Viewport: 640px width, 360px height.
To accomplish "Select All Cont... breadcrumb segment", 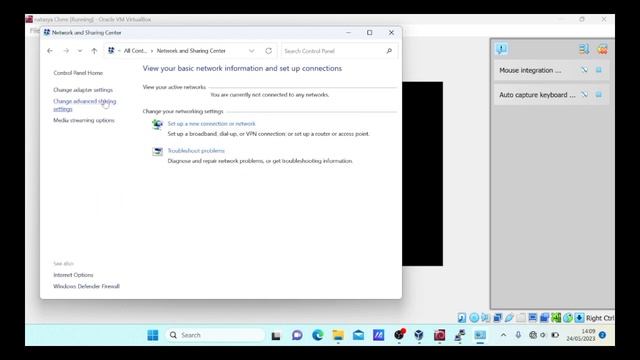I will pos(135,51).
